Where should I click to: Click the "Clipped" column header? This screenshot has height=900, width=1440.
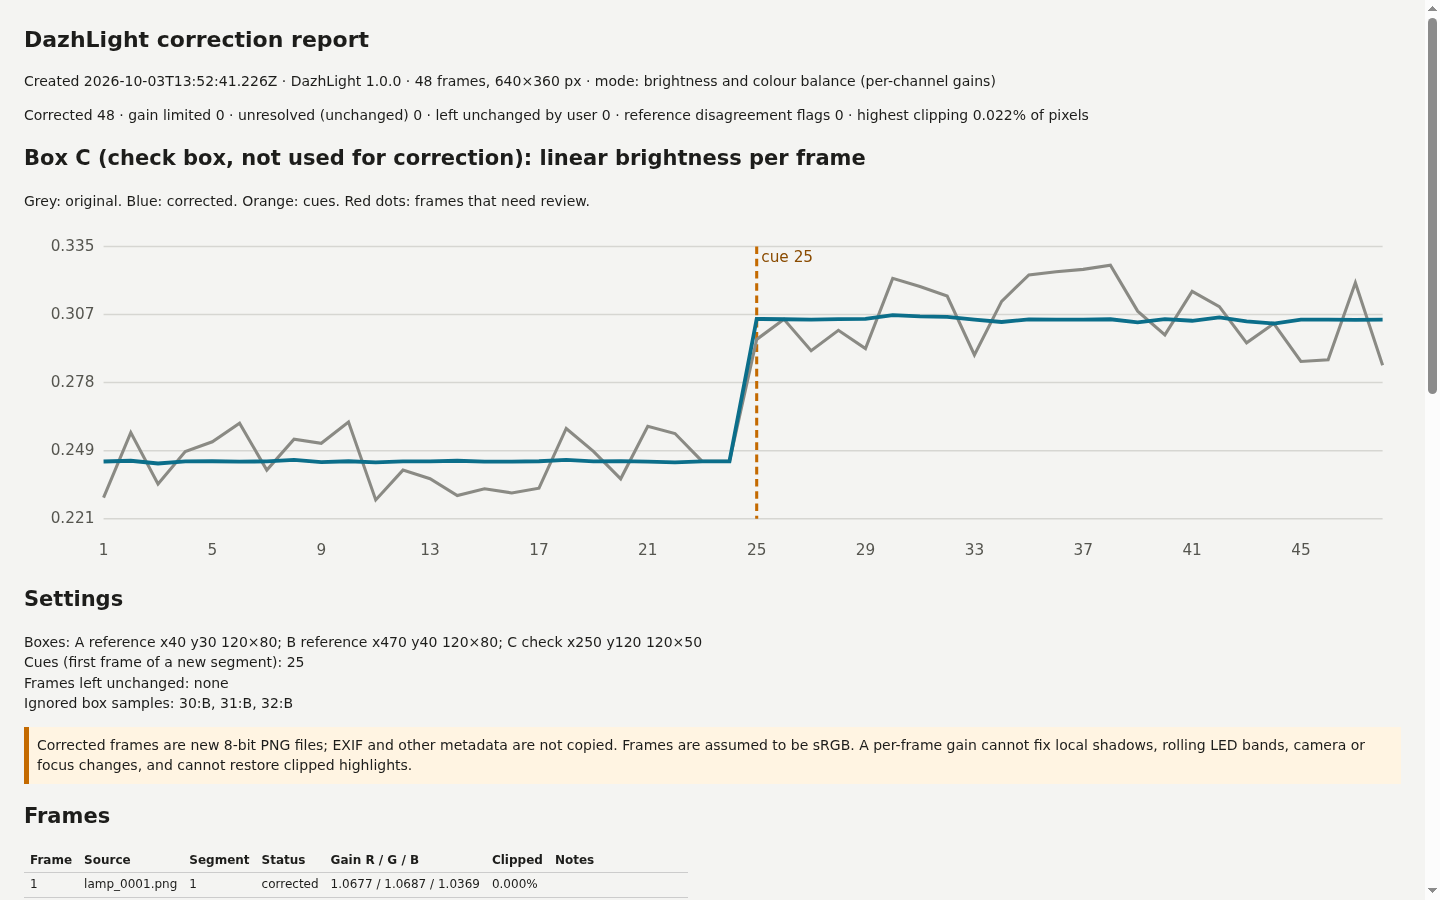(x=517, y=860)
